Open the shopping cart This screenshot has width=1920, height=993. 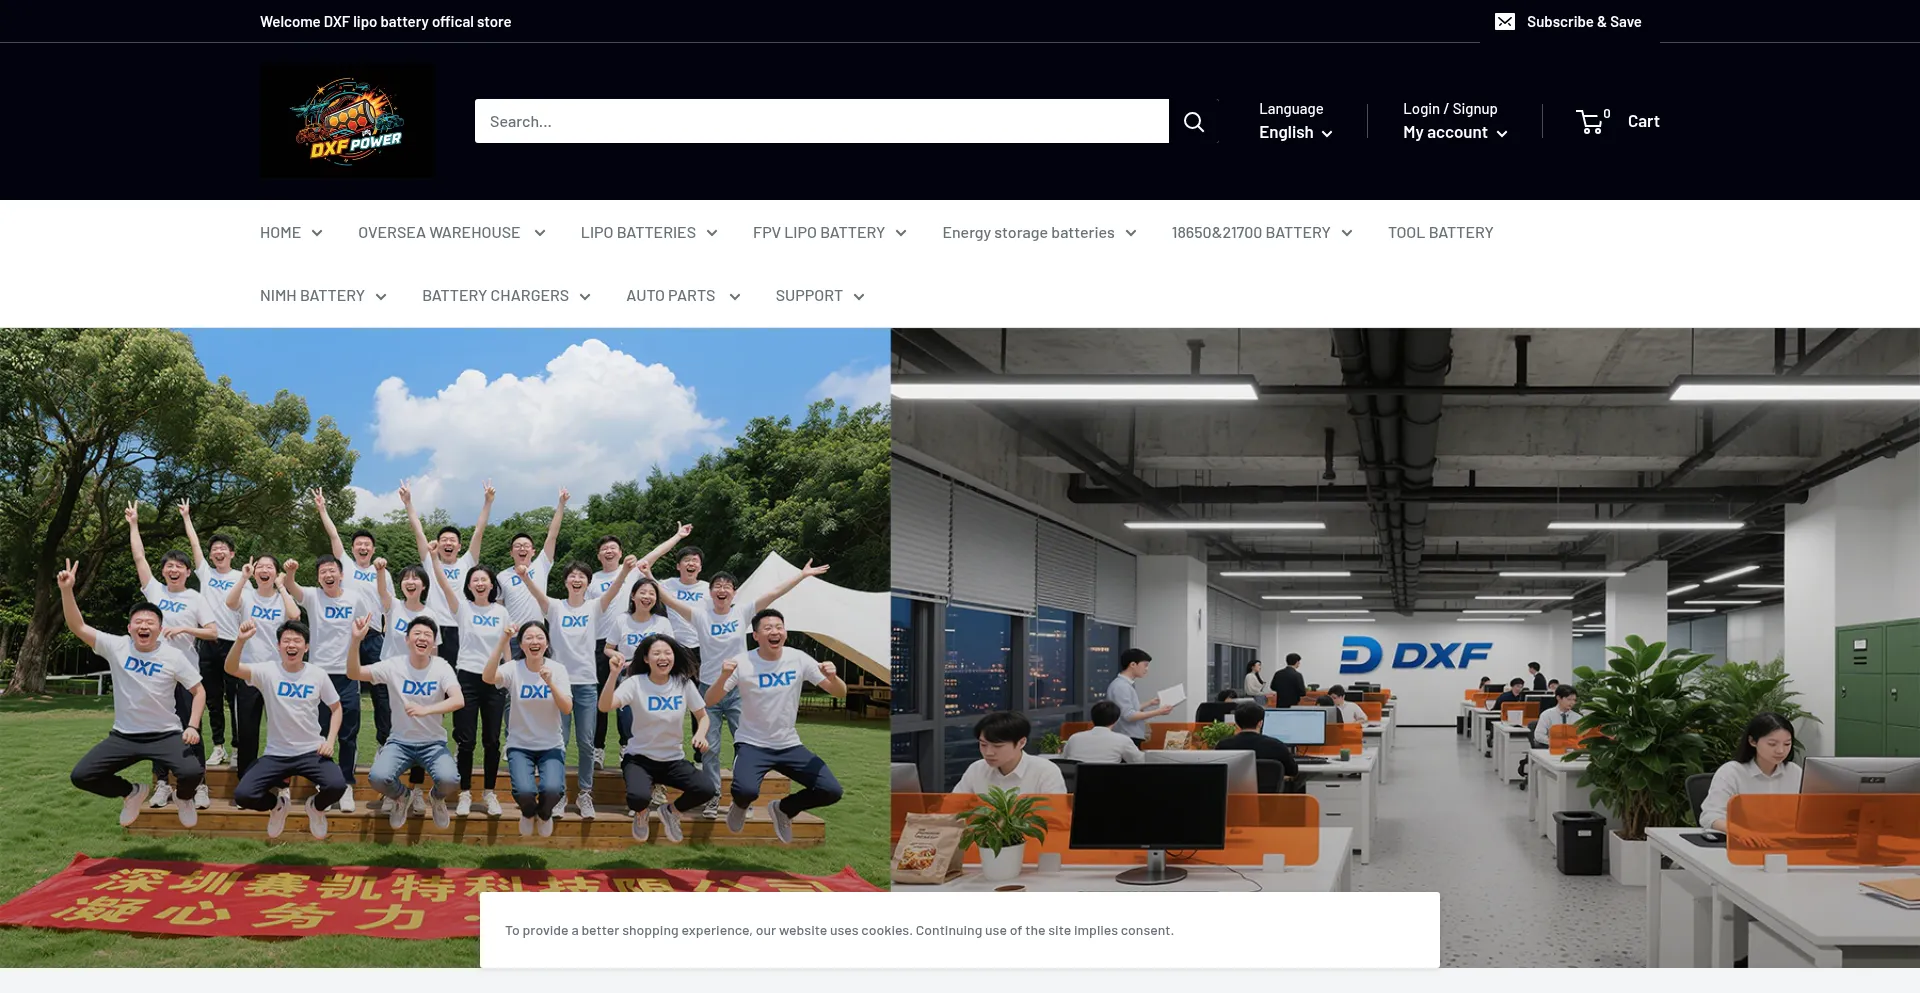(x=1617, y=121)
